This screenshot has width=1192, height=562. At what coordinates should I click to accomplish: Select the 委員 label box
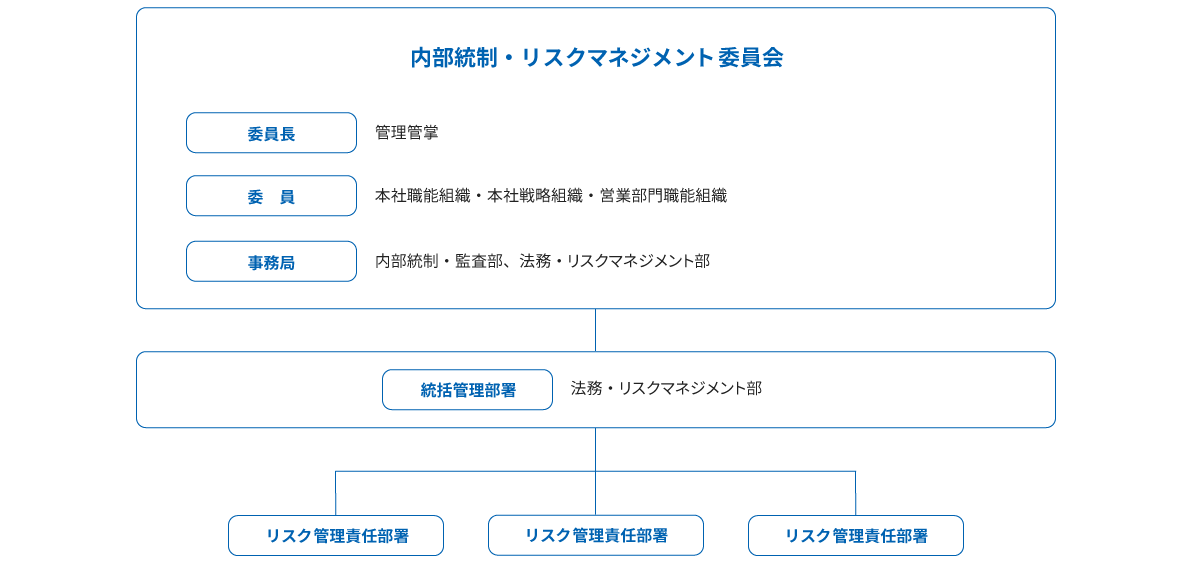(x=271, y=196)
